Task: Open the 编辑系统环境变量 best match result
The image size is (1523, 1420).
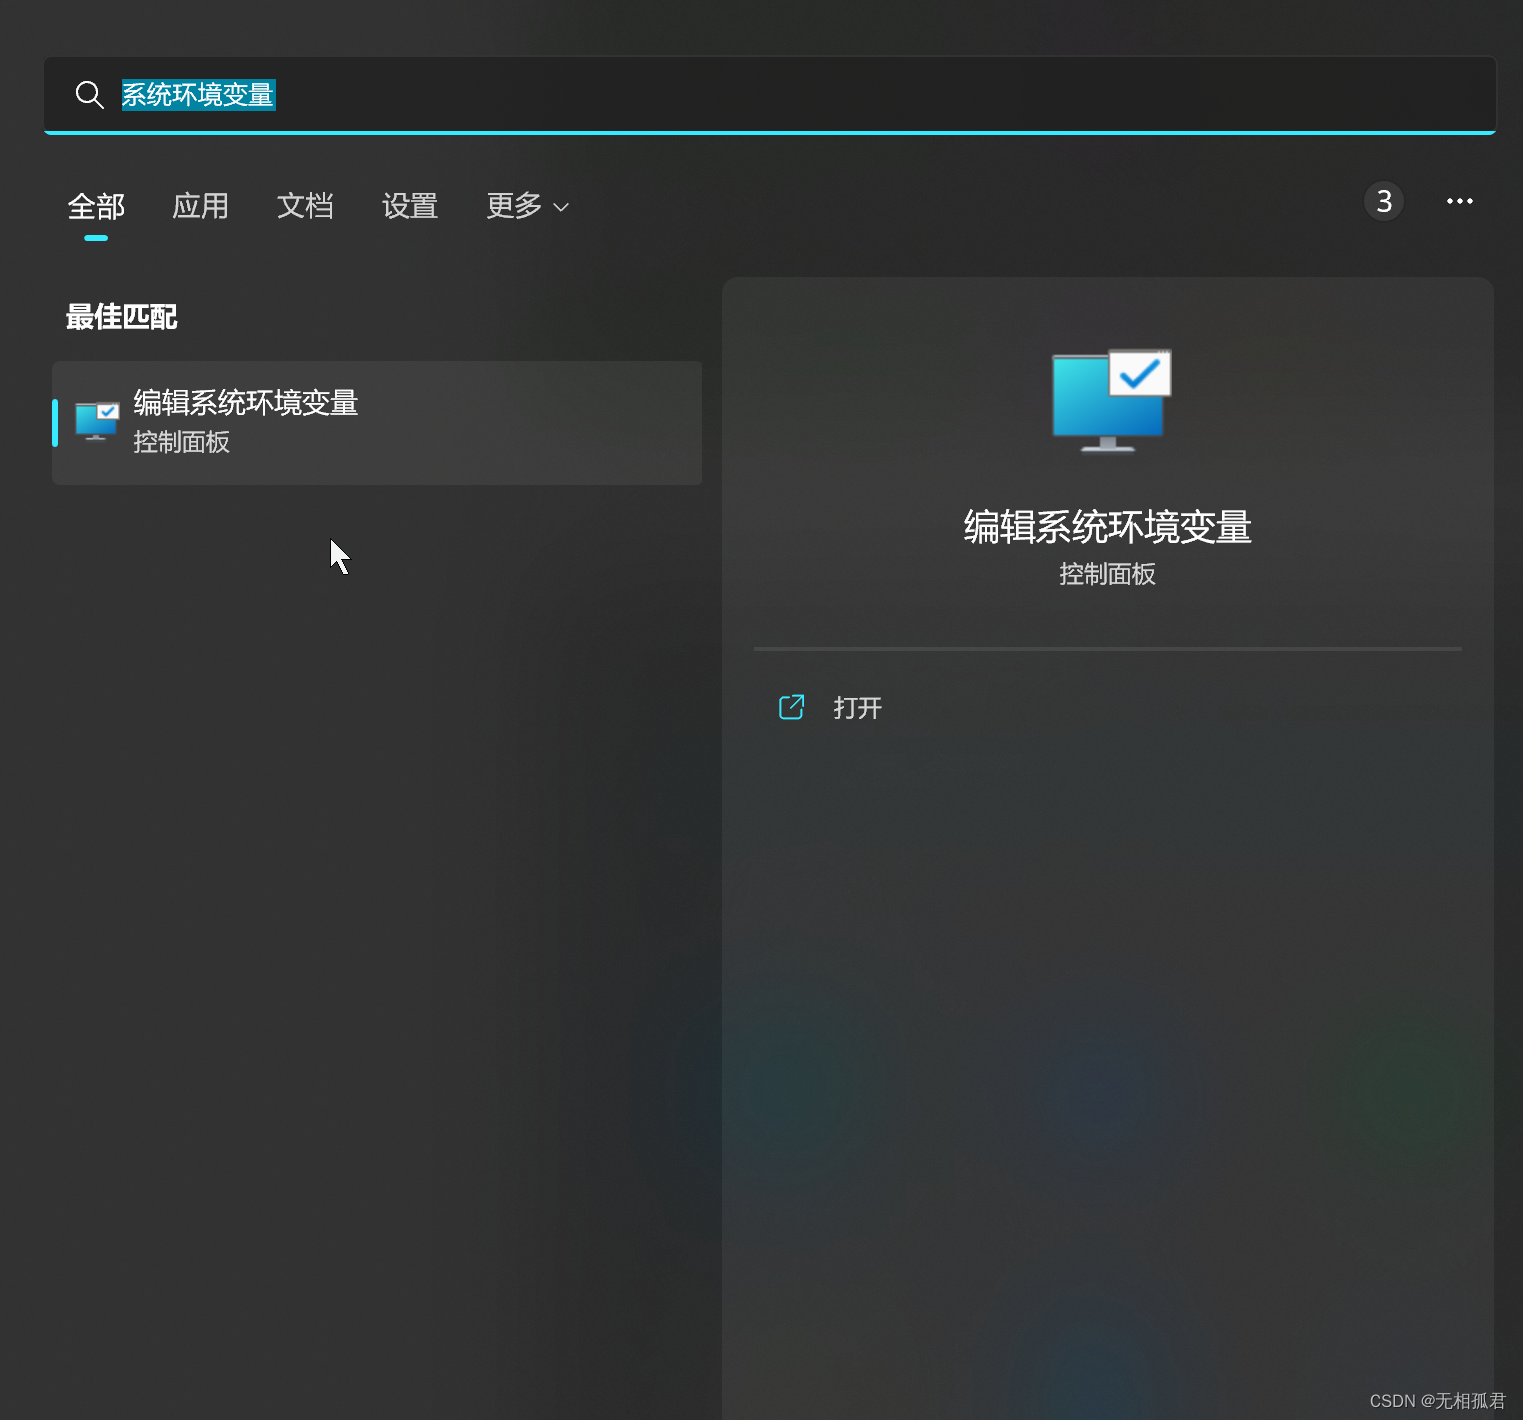Action: 377,423
